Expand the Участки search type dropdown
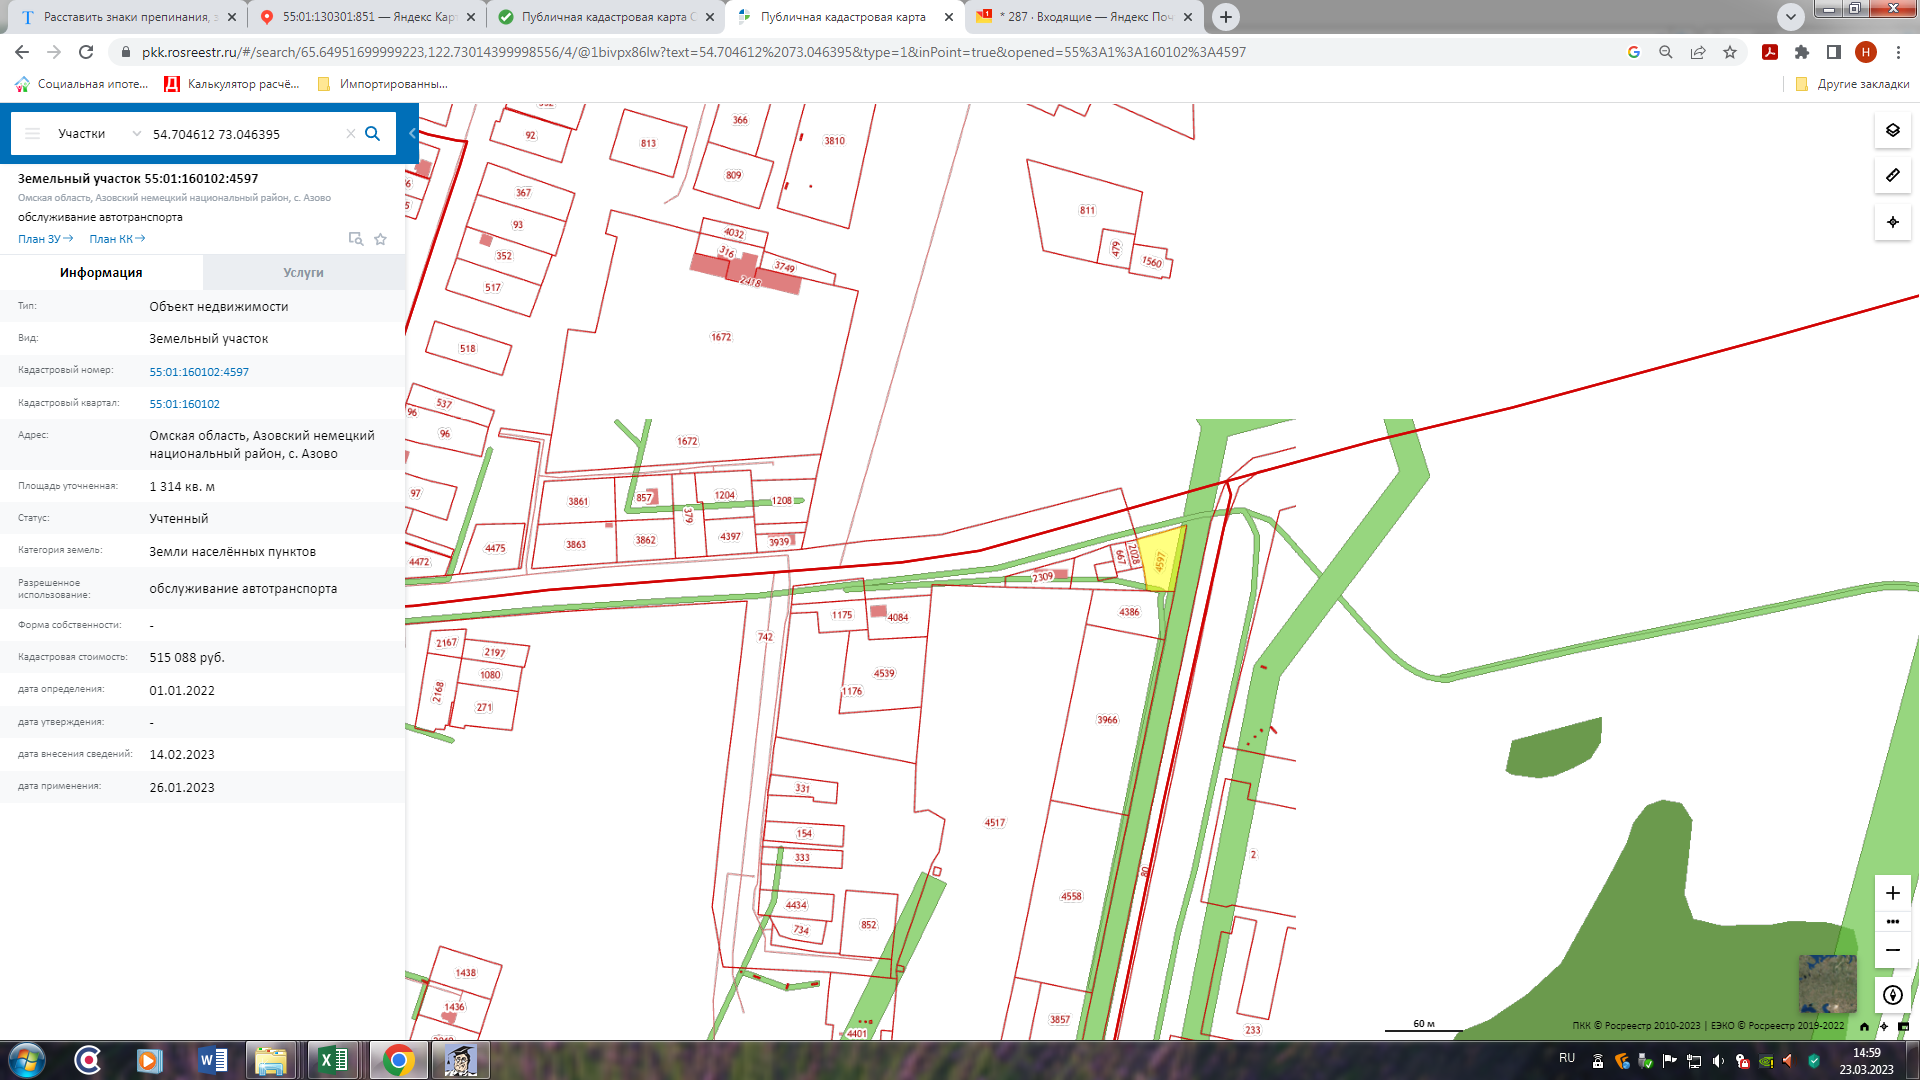The width and height of the screenshot is (1920, 1080). (x=137, y=134)
